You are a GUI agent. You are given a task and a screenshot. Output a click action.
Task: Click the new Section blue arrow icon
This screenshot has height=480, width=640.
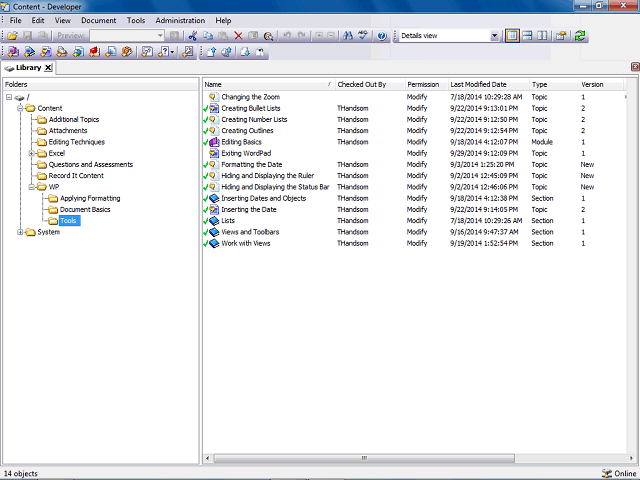point(29,52)
